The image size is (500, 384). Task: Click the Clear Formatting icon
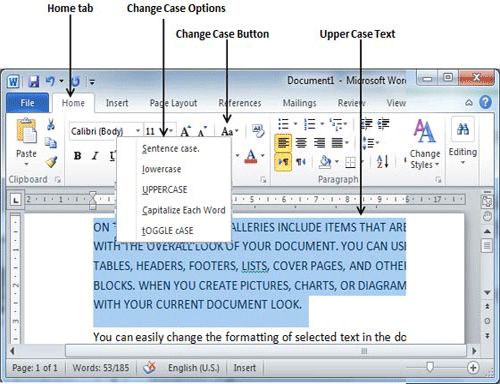click(x=258, y=131)
